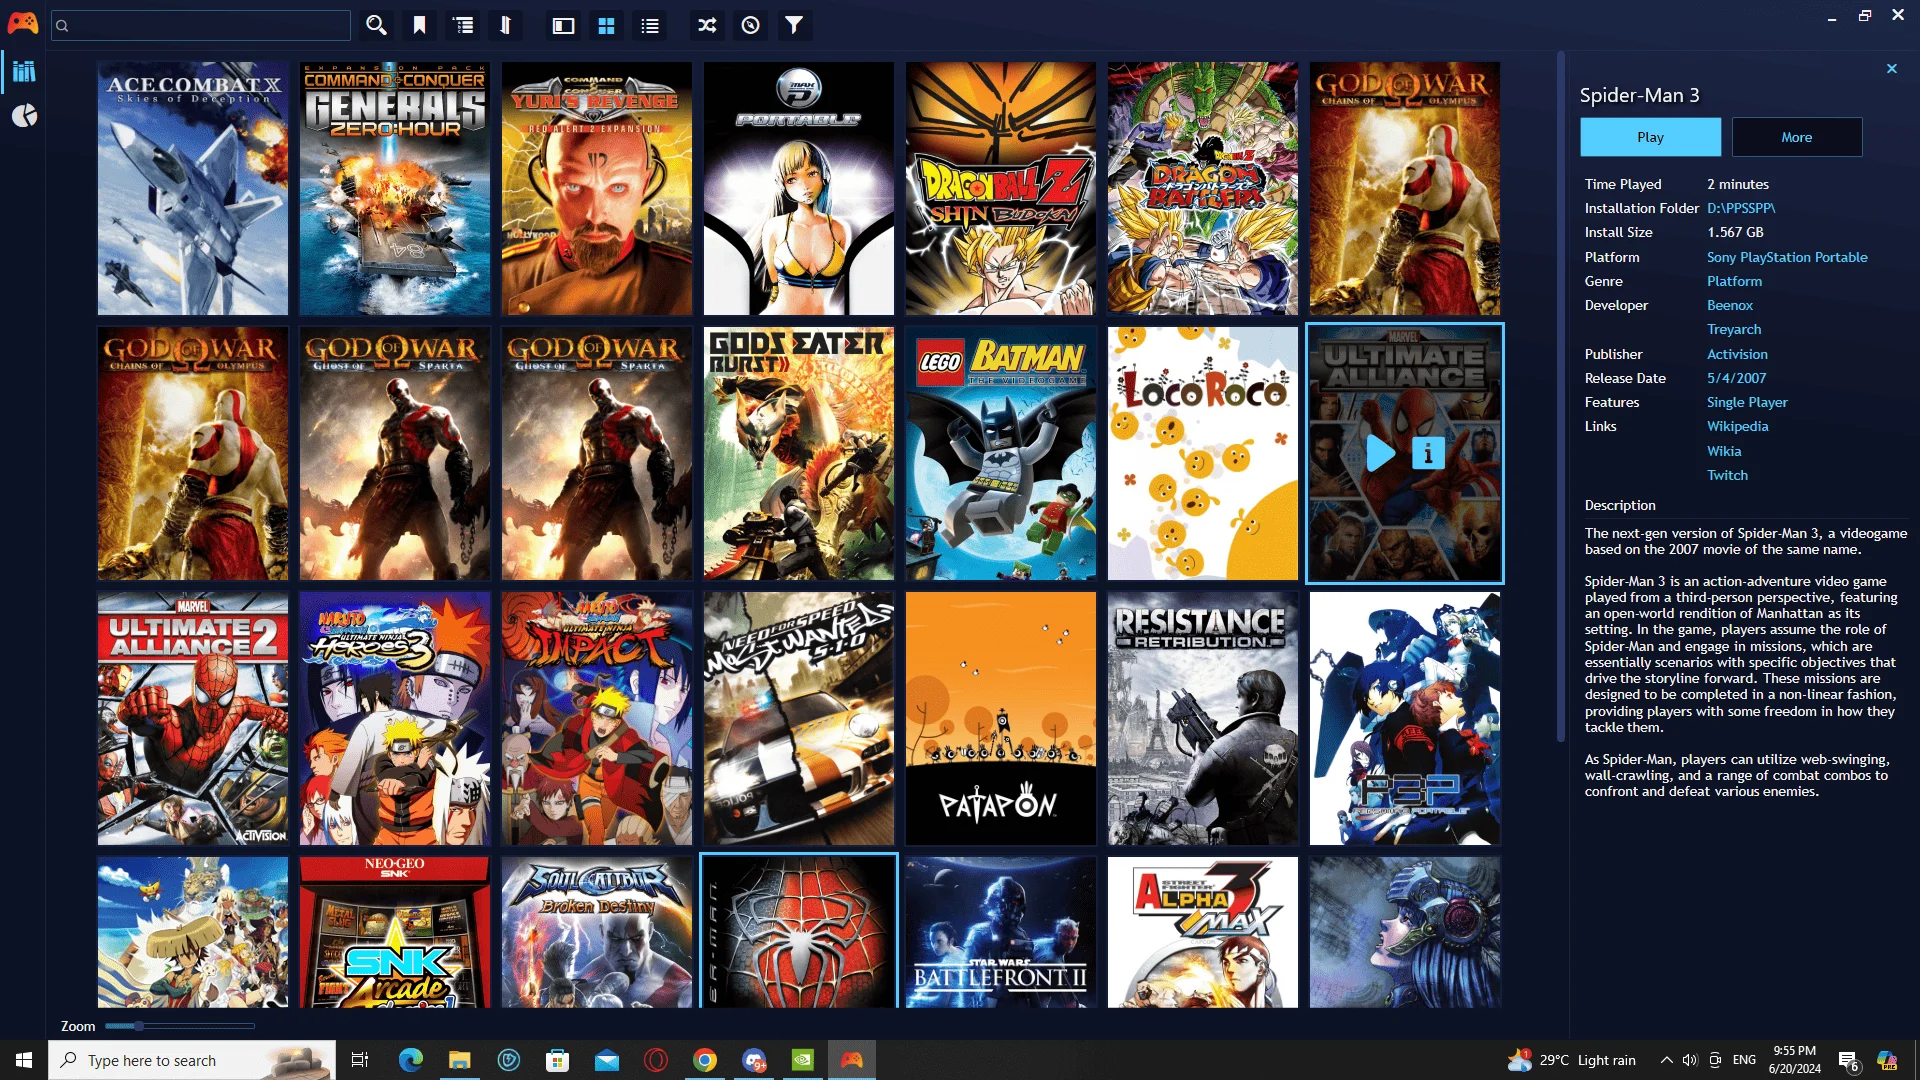Open the Wikipedia link
The height and width of the screenshot is (1080, 1920).
[1737, 426]
